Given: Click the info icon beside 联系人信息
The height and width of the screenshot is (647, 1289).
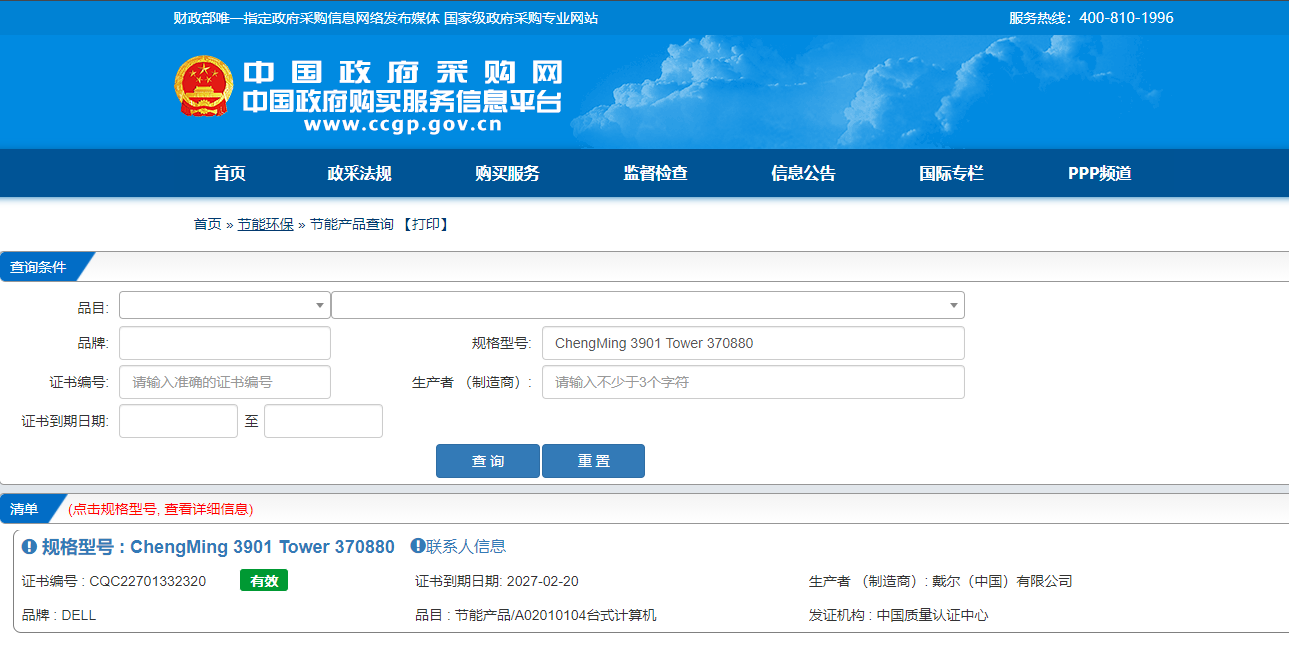Looking at the screenshot, I should click(417, 546).
